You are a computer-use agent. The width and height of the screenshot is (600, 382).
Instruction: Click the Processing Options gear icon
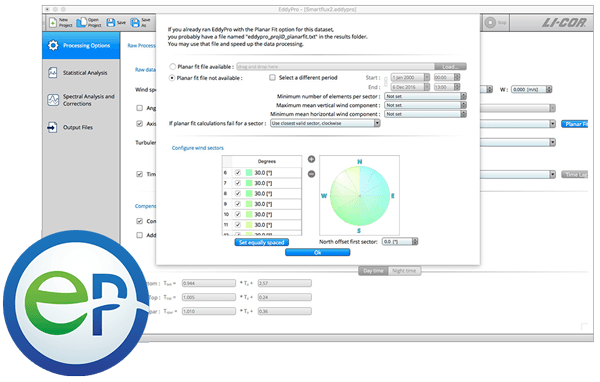pyautogui.click(x=53, y=46)
